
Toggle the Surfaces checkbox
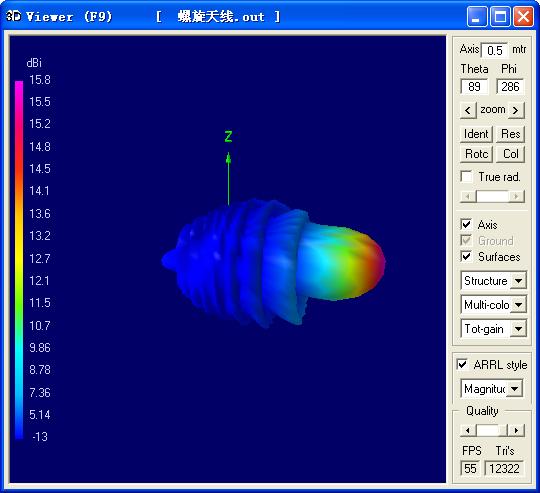(466, 256)
